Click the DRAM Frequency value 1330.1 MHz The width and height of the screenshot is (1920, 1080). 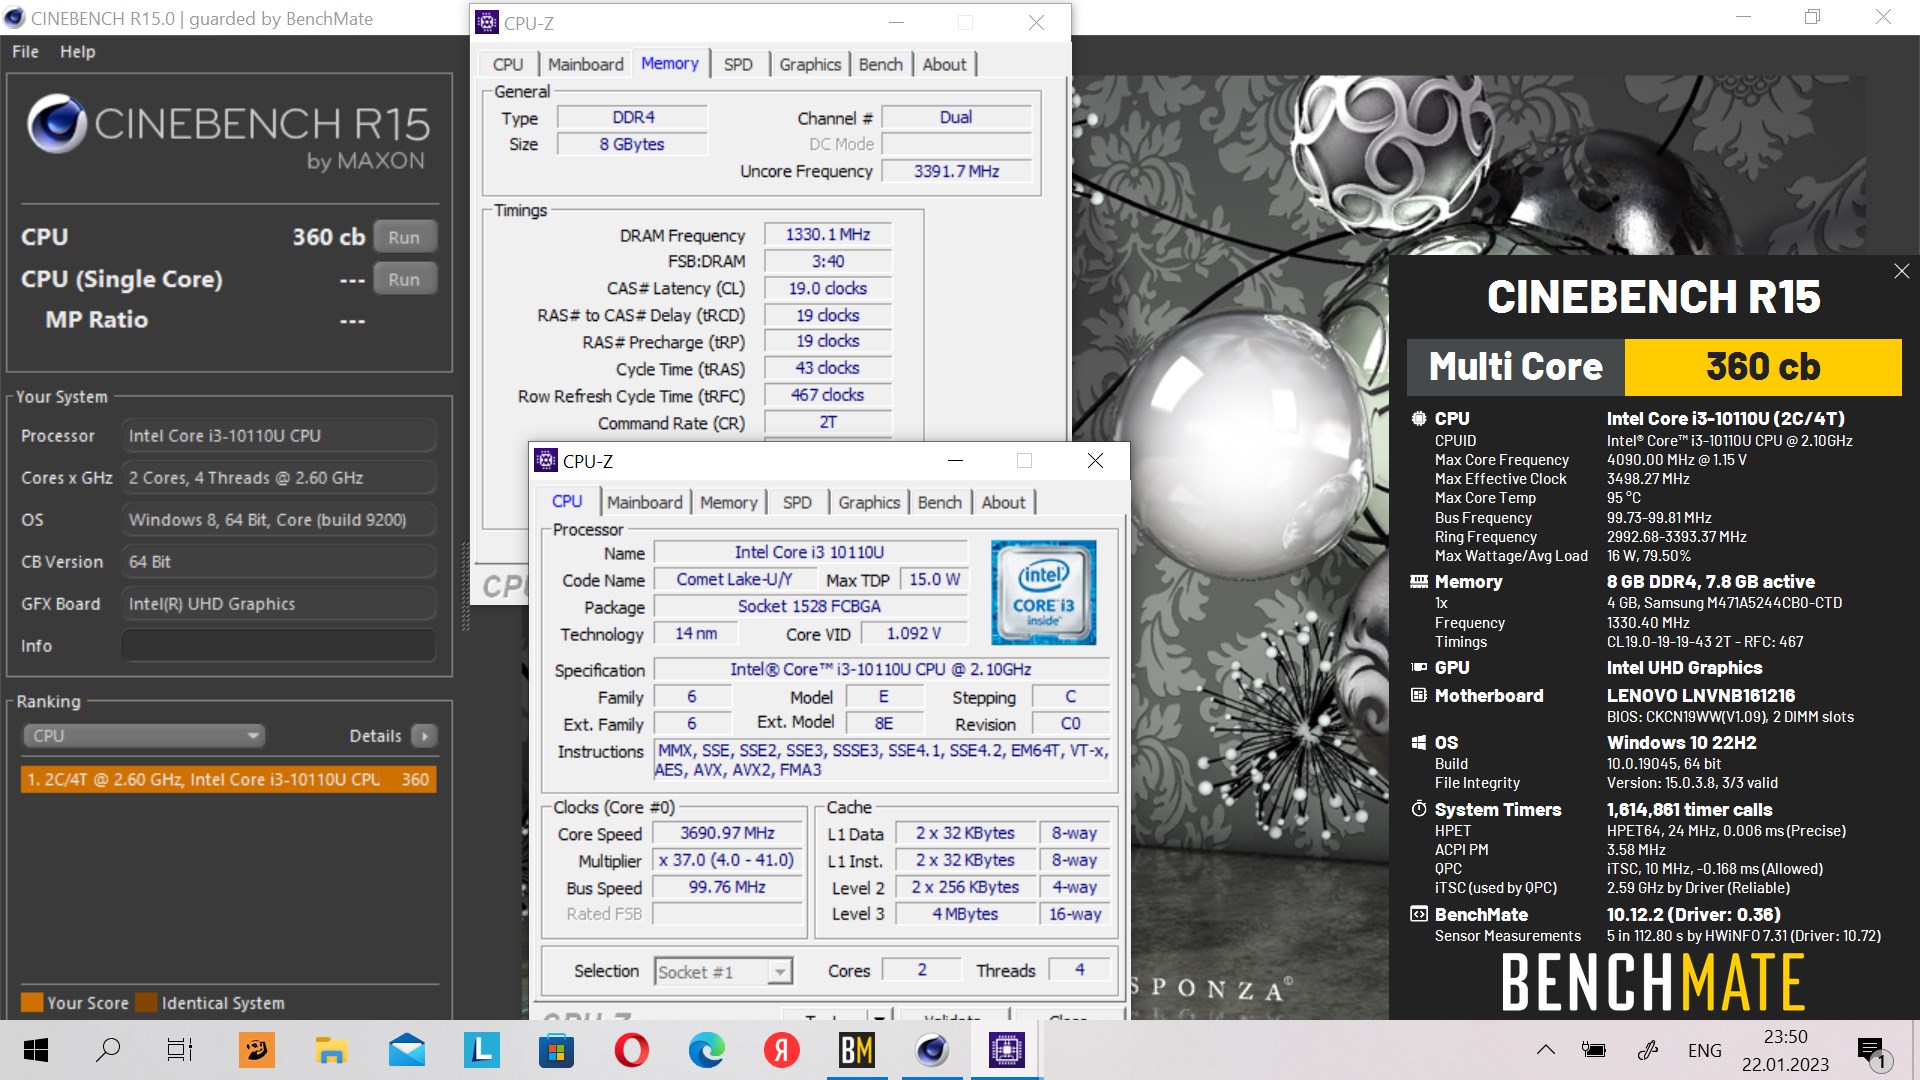[827, 235]
